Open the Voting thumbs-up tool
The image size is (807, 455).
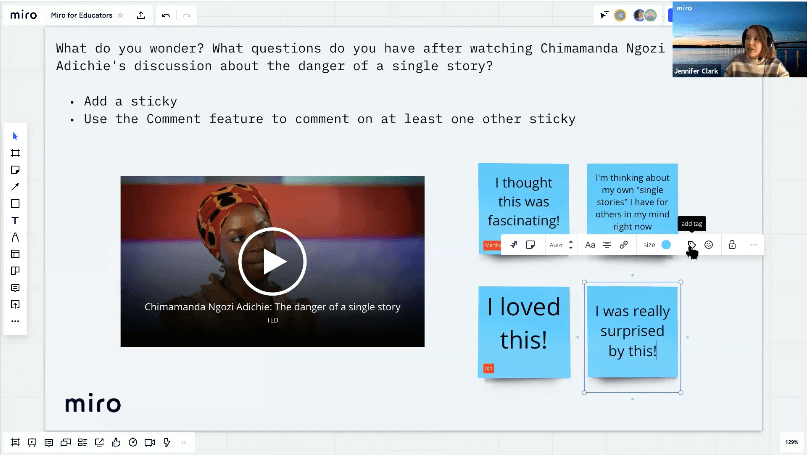pos(116,442)
